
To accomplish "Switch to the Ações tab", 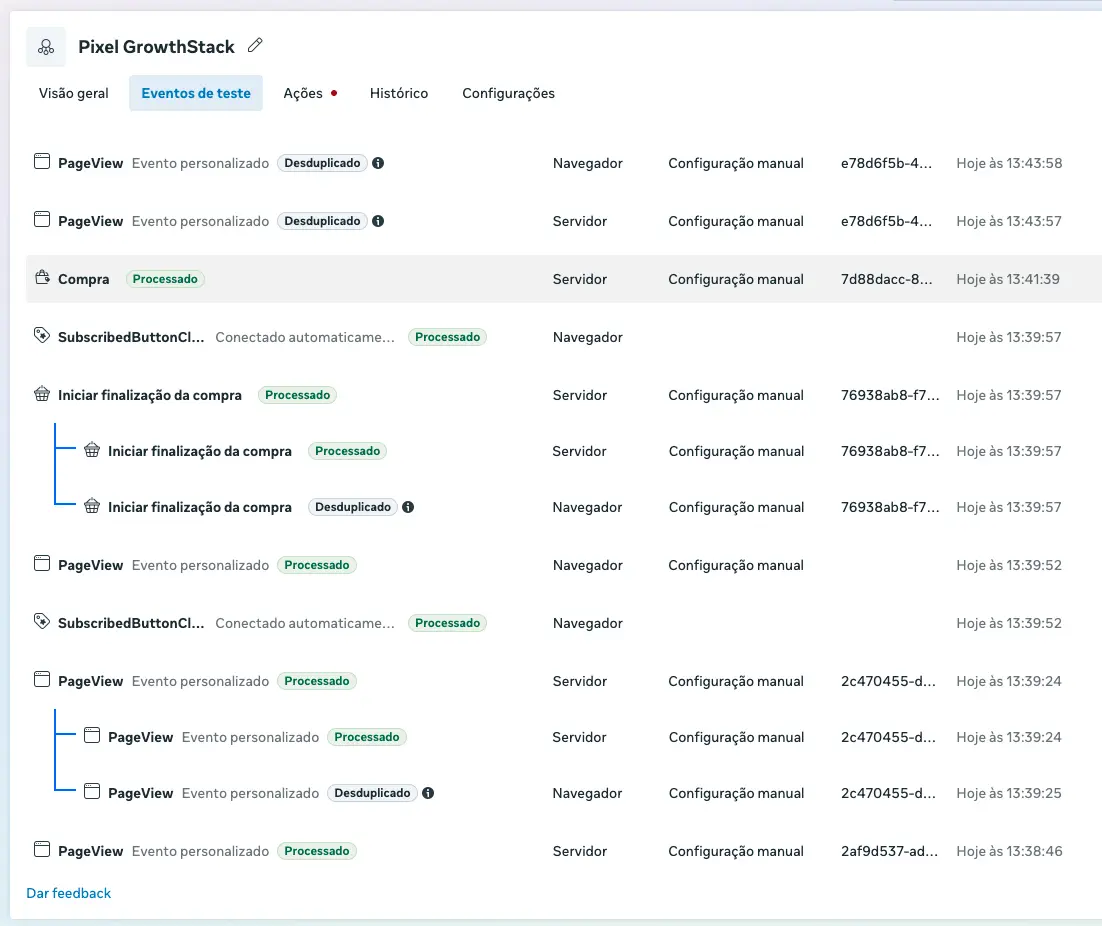I will [310, 93].
